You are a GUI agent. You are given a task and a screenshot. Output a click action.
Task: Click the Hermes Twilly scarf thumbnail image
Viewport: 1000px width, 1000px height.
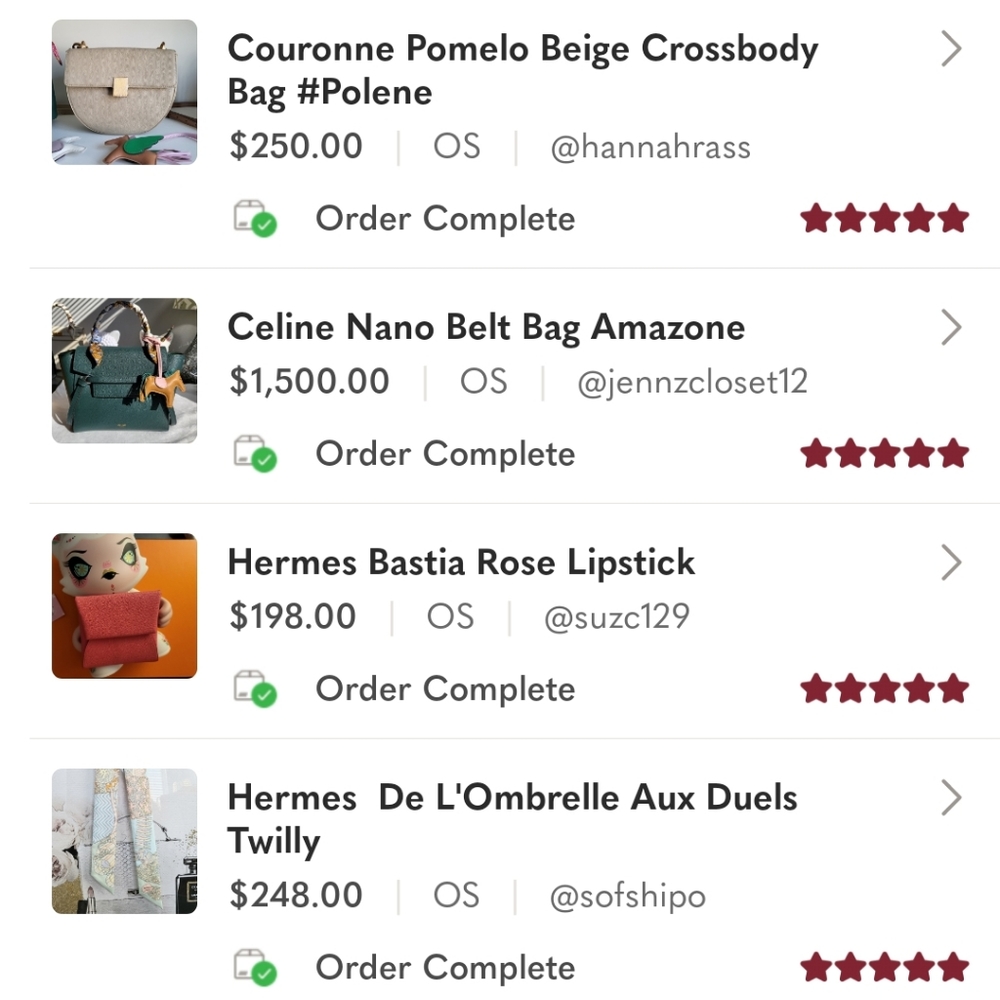click(124, 842)
